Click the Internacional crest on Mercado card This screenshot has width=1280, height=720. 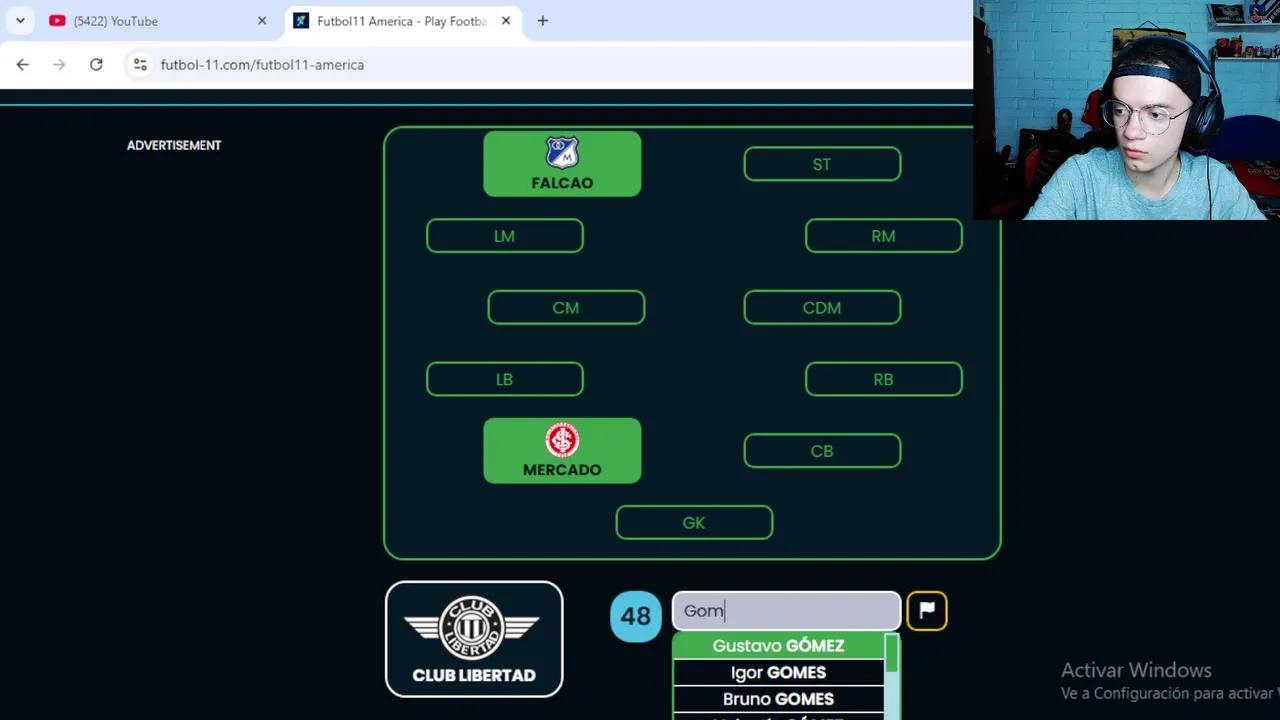562,440
